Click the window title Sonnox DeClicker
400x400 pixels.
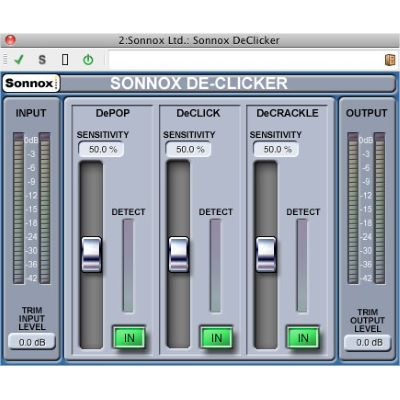[199, 40]
